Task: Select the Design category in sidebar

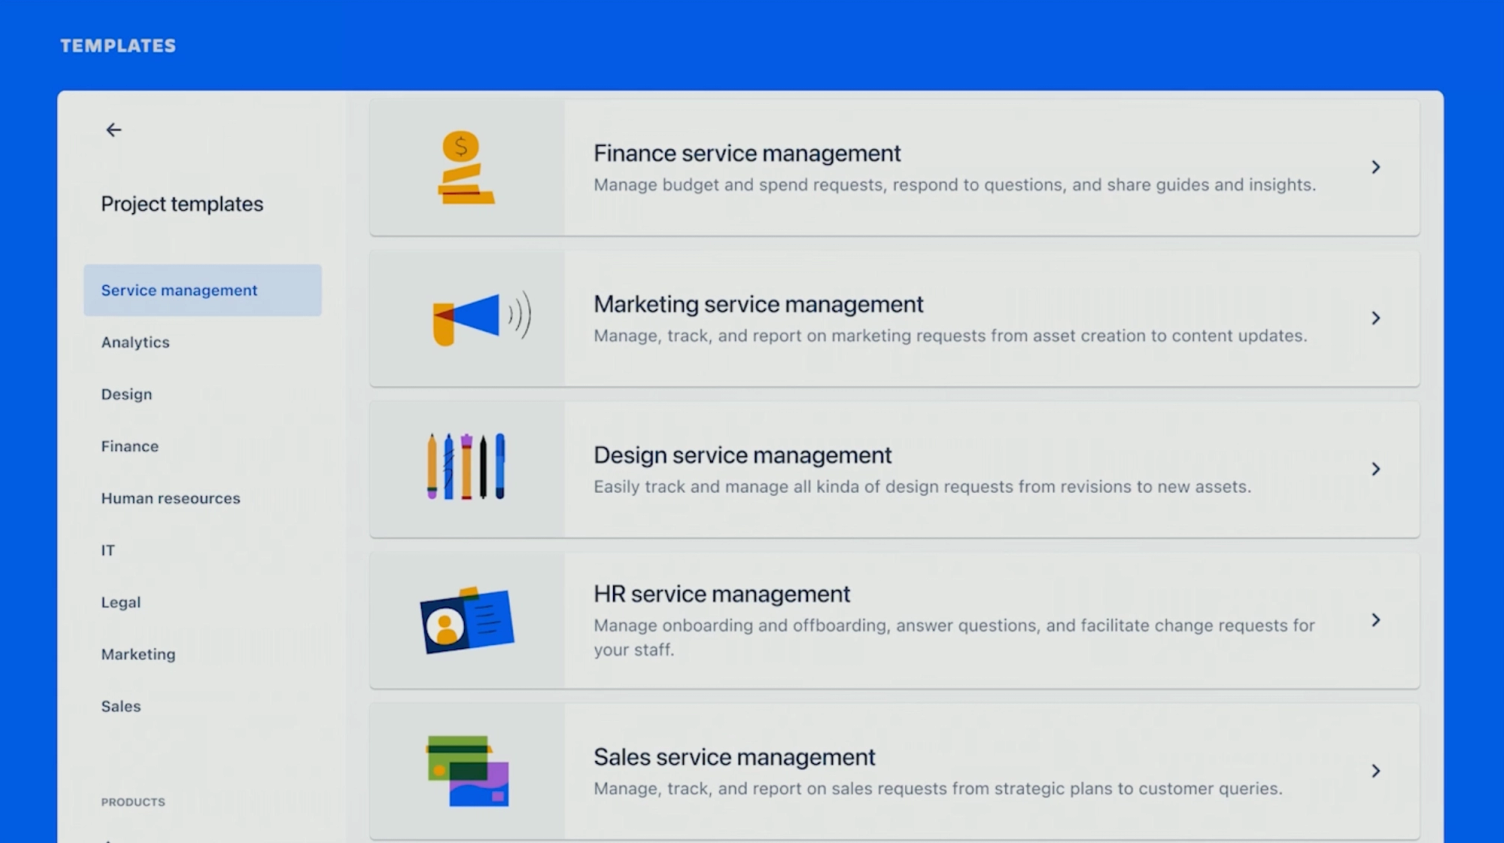Action: pos(126,394)
